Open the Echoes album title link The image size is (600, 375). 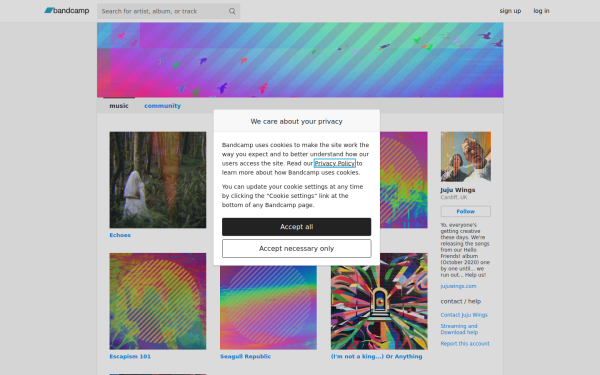click(120, 235)
